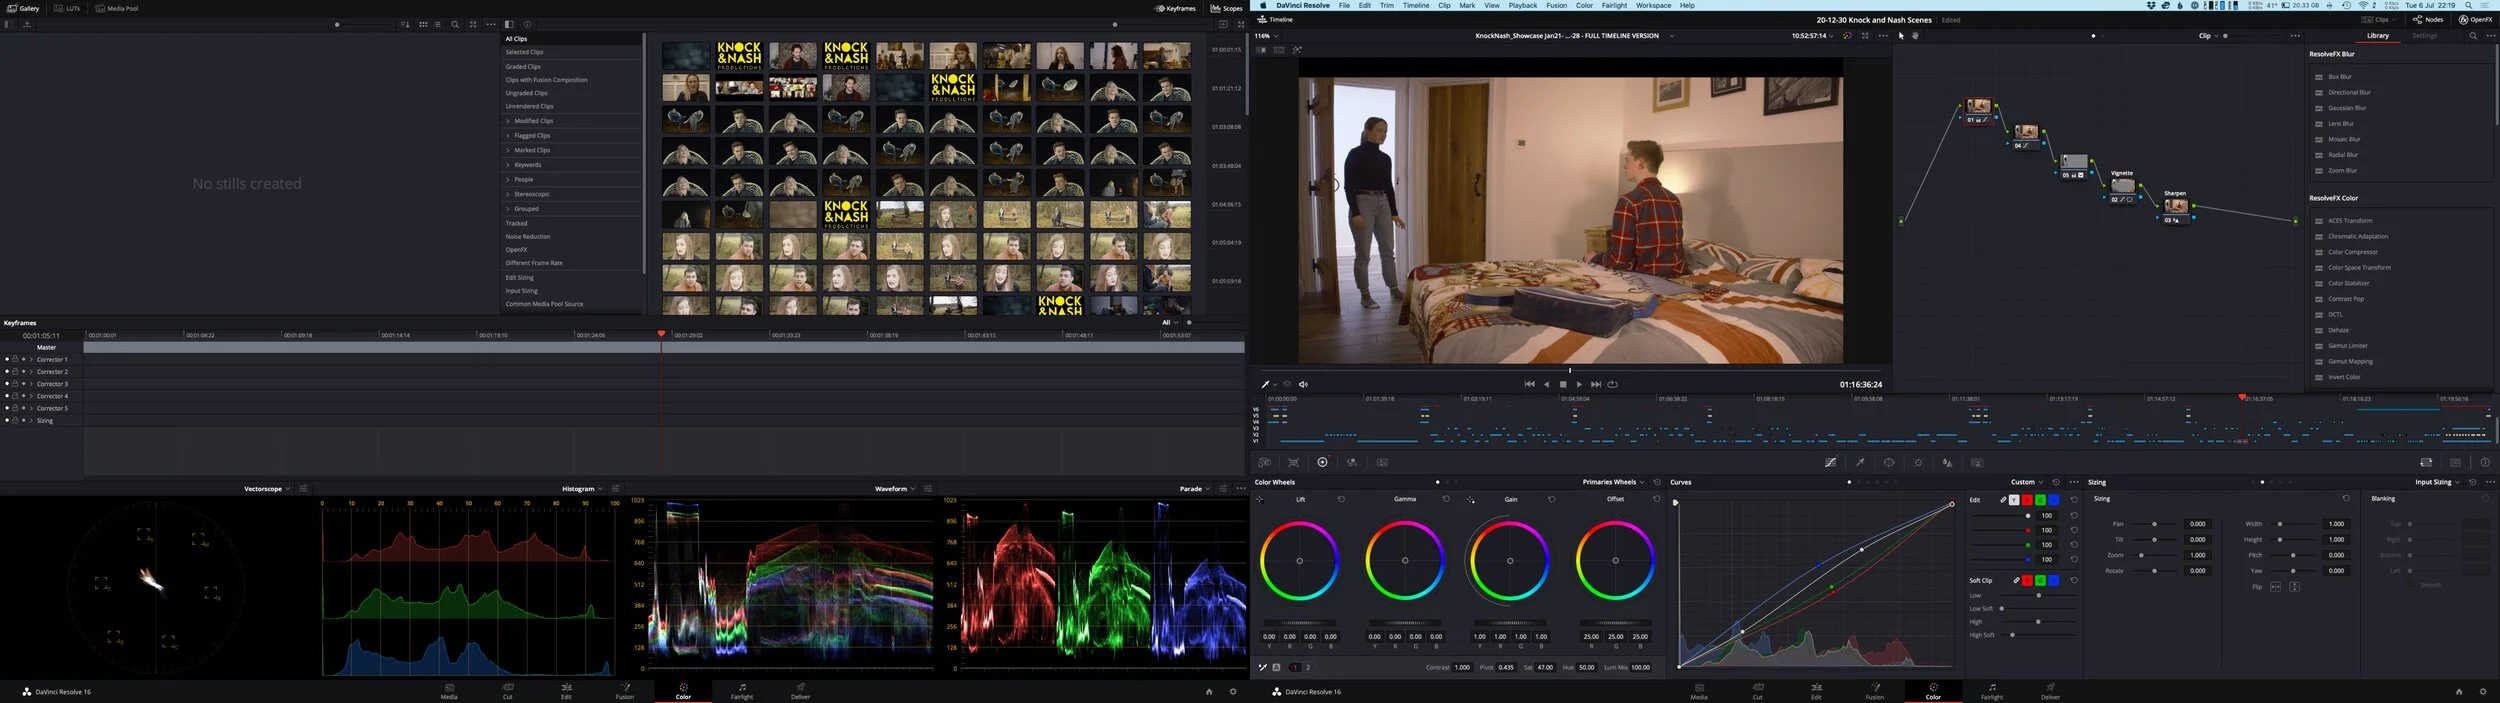Toggle the Scopes panel
Image resolution: width=2500 pixels, height=703 pixels.
tap(1227, 8)
